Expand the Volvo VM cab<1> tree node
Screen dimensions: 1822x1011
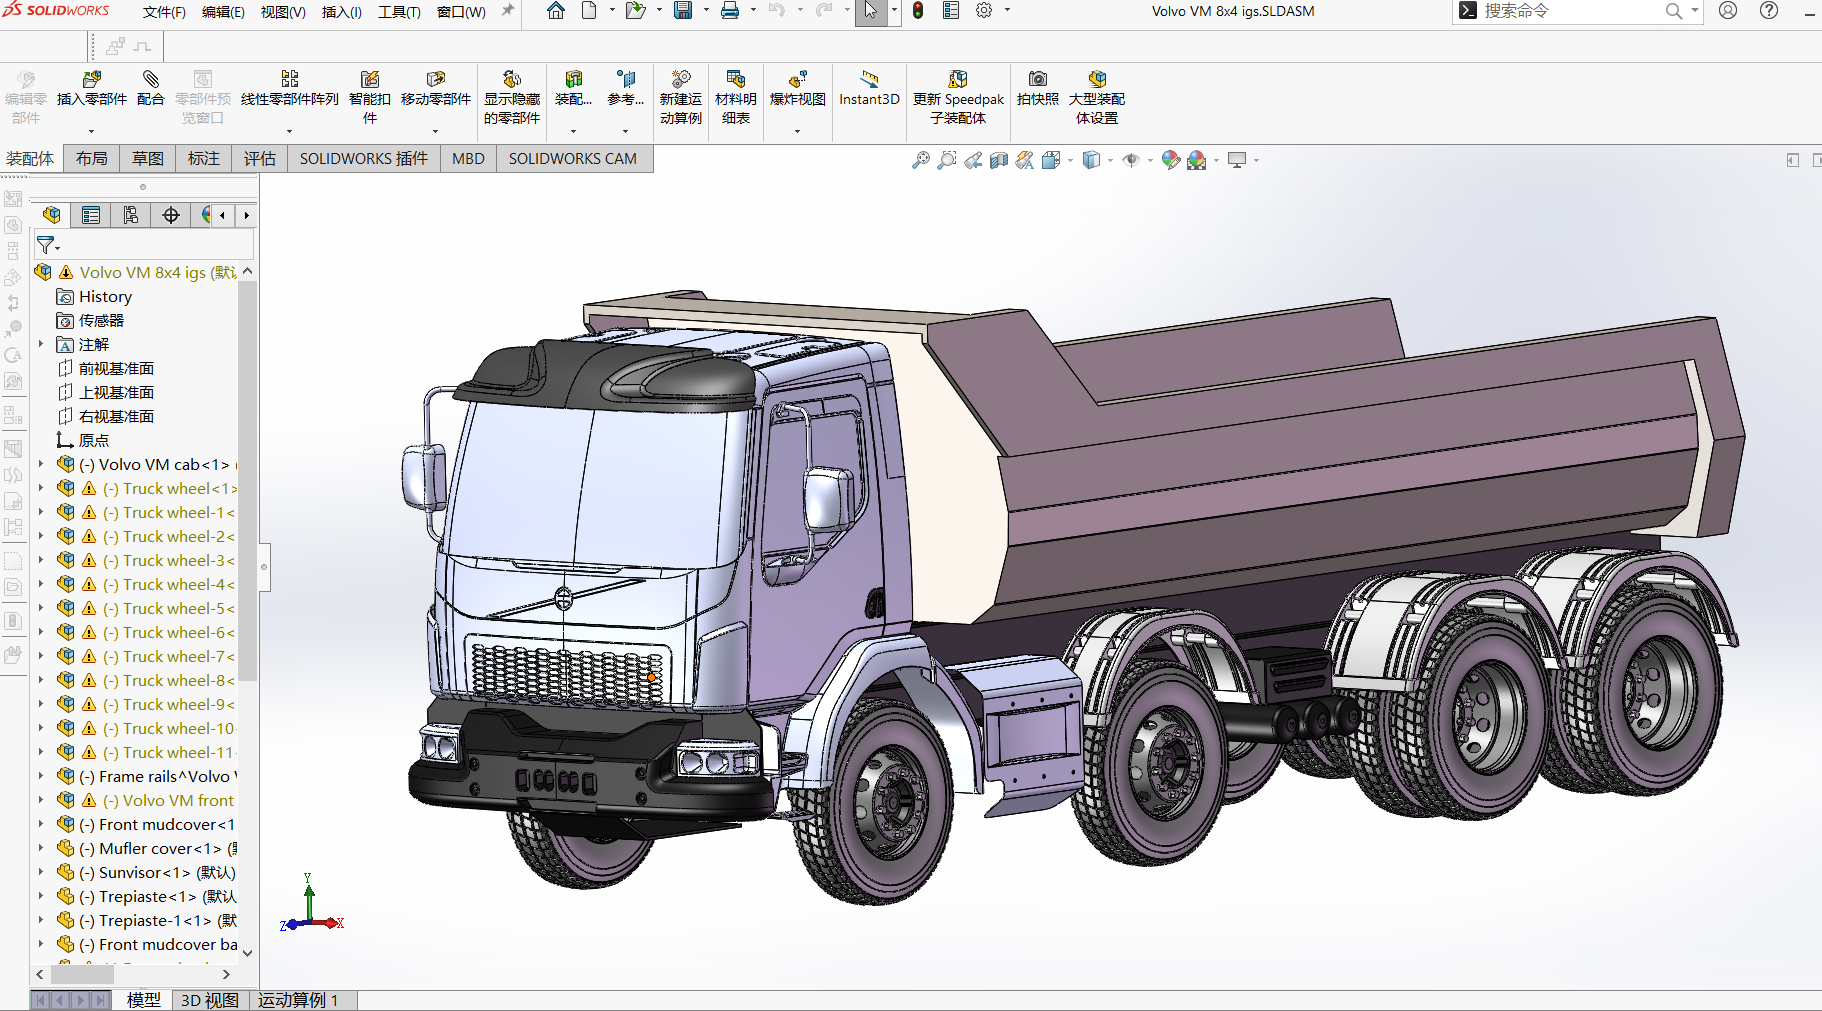[x=41, y=464]
